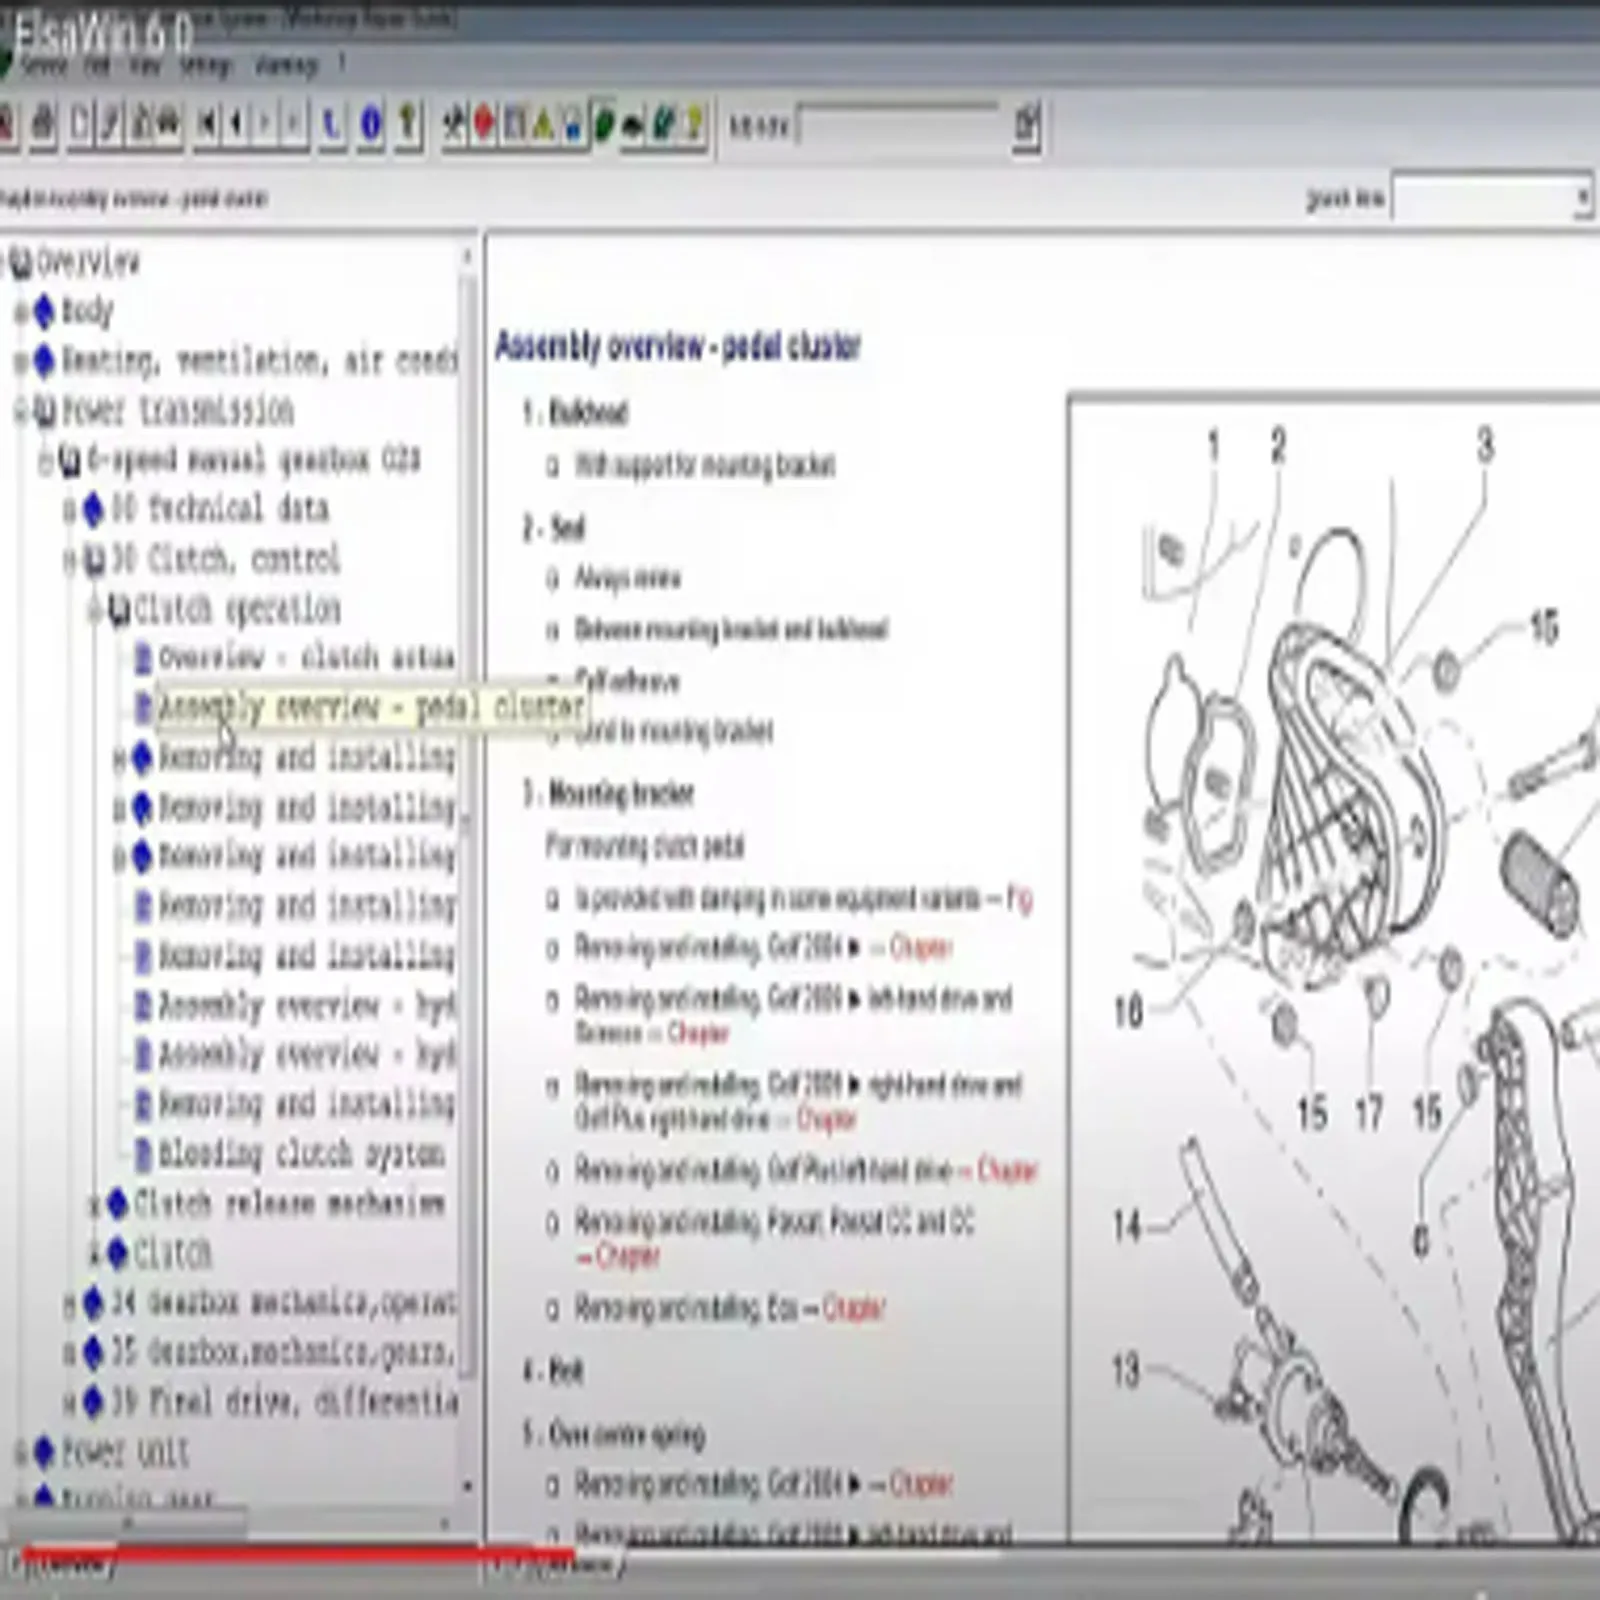
Task: Select Overview - clutch actuation tree item
Action: (306, 657)
